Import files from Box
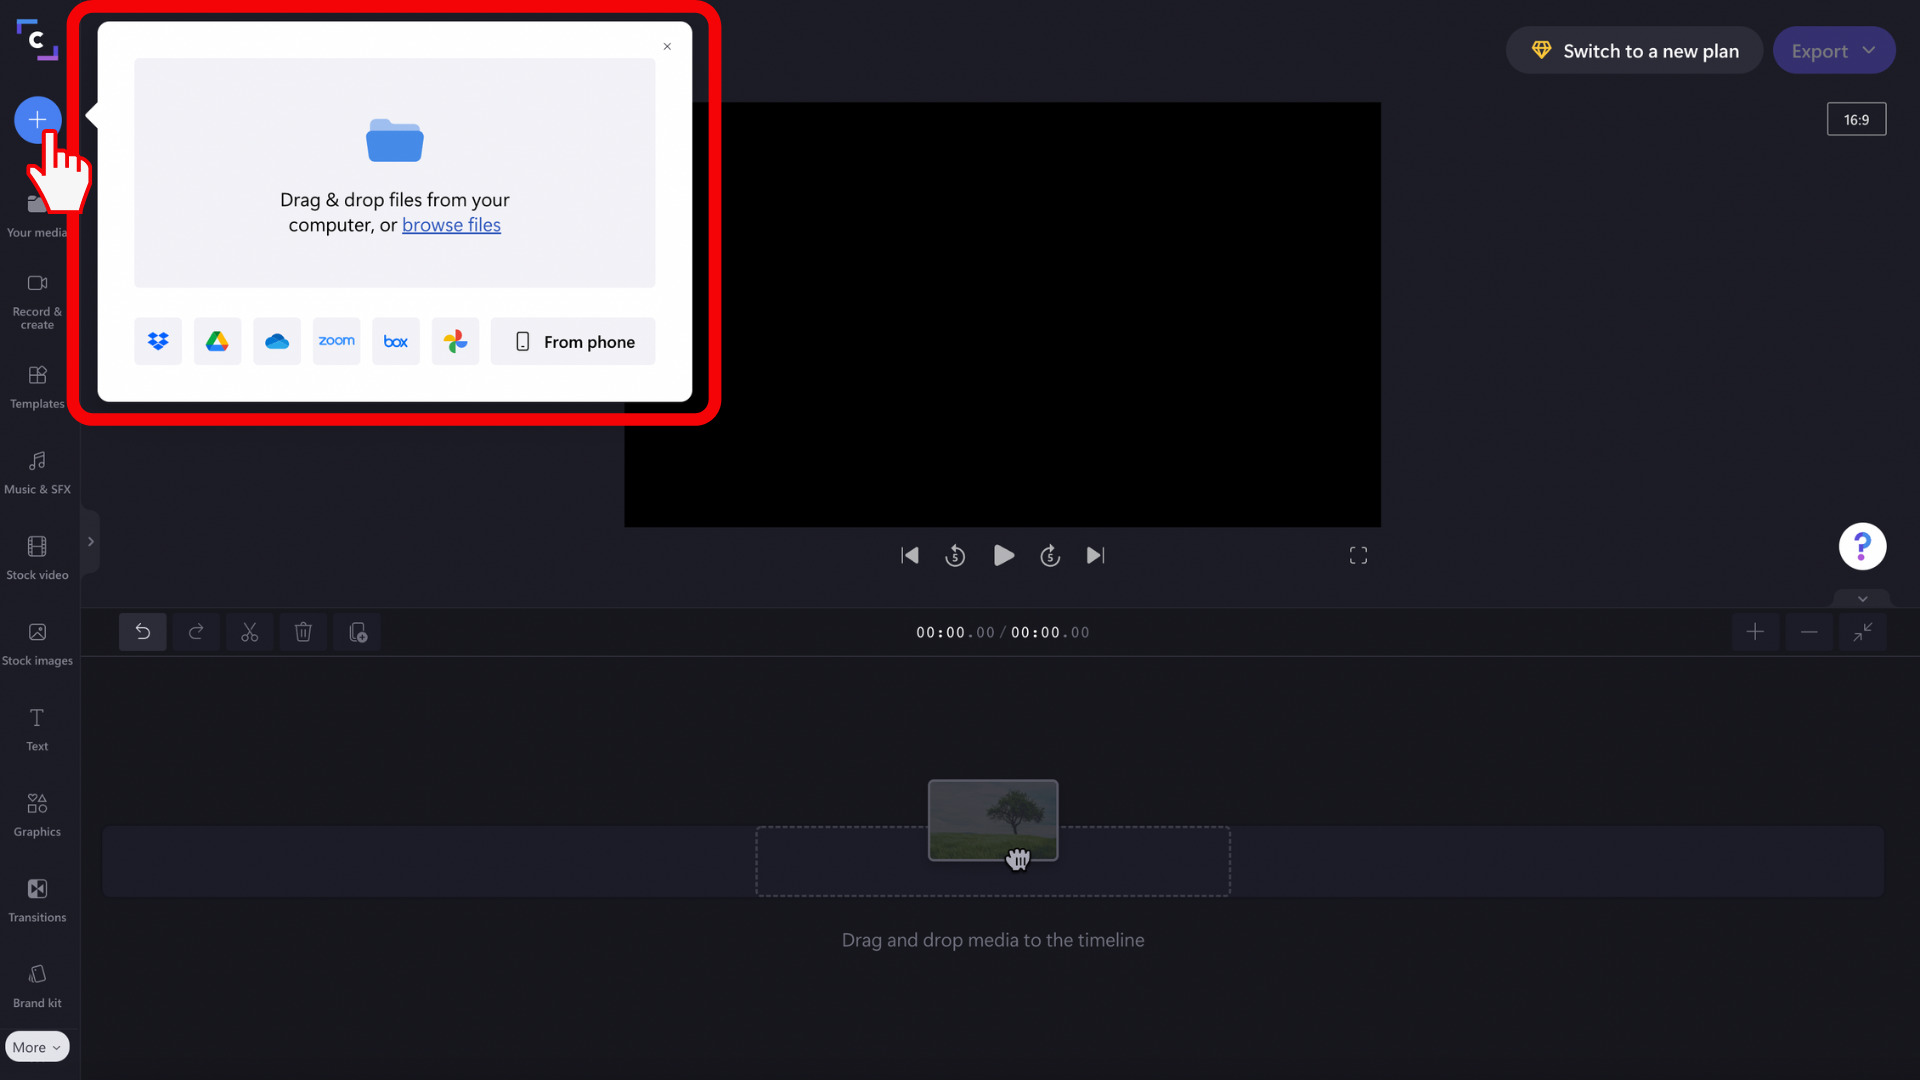 [396, 341]
